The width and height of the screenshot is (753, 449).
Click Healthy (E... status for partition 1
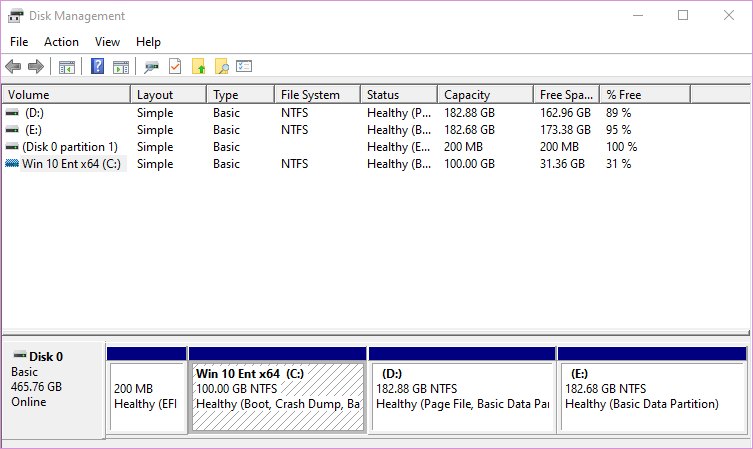click(x=399, y=146)
